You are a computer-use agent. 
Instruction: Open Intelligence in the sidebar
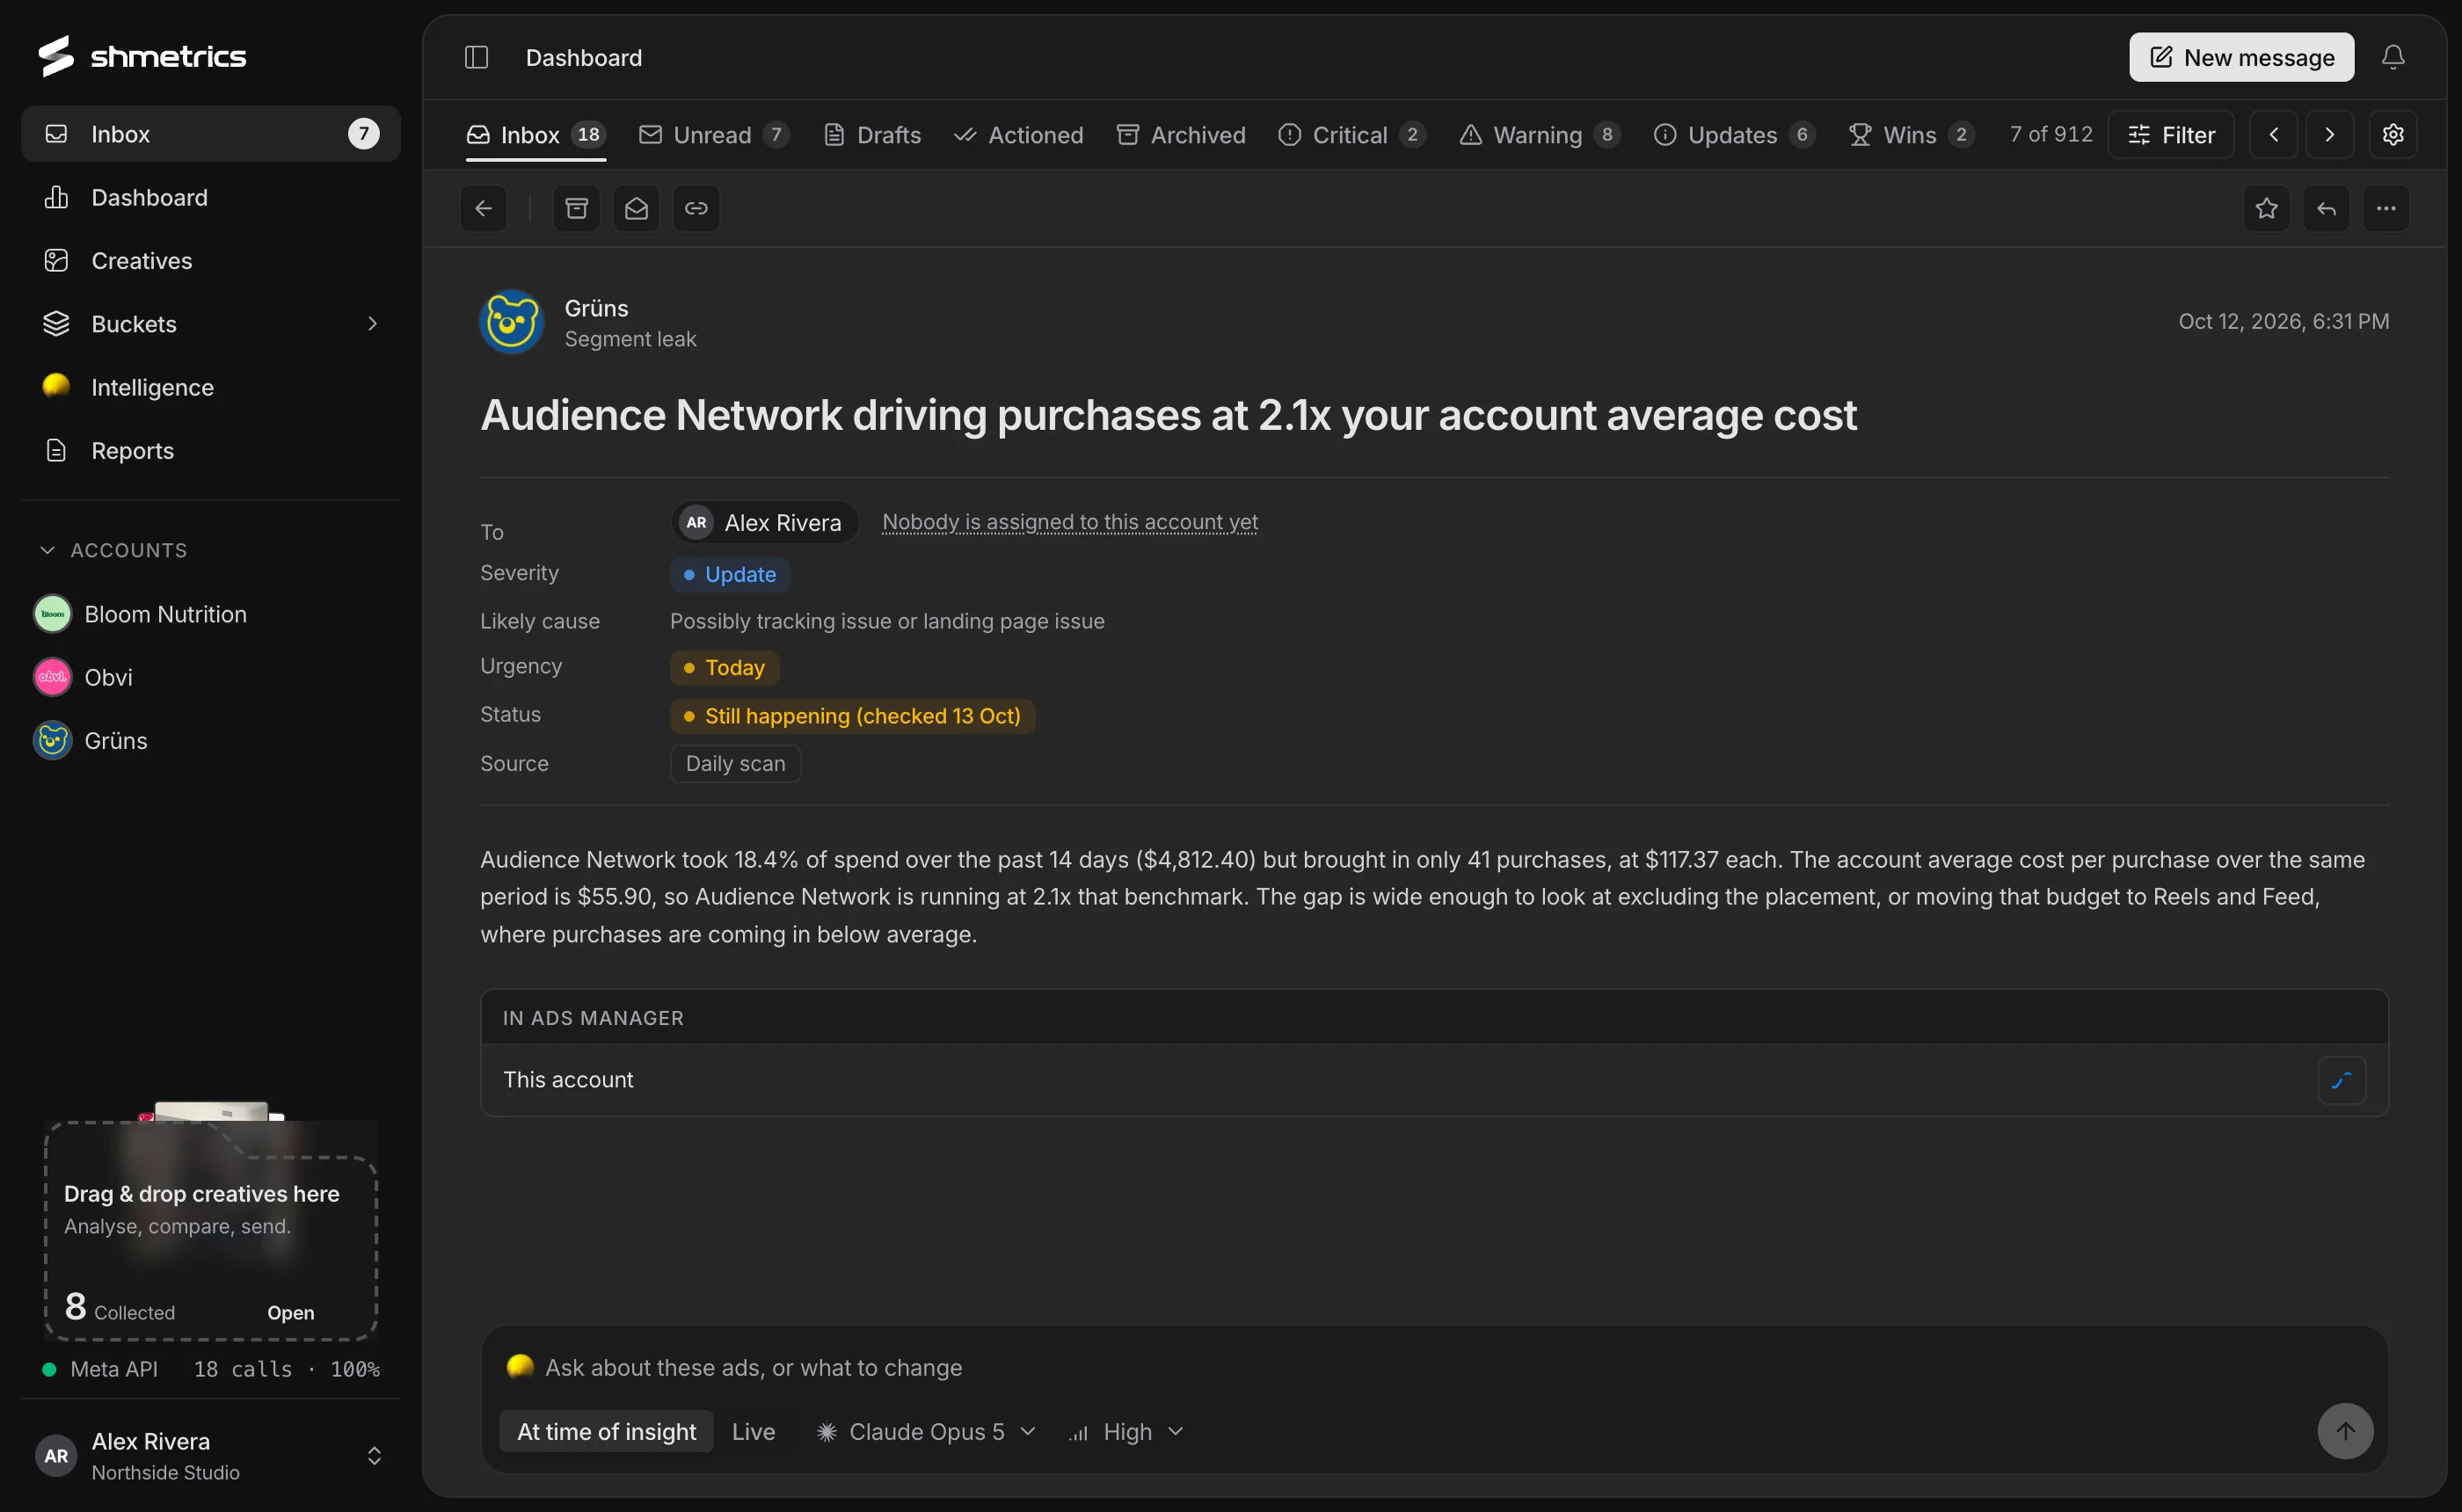(211, 387)
